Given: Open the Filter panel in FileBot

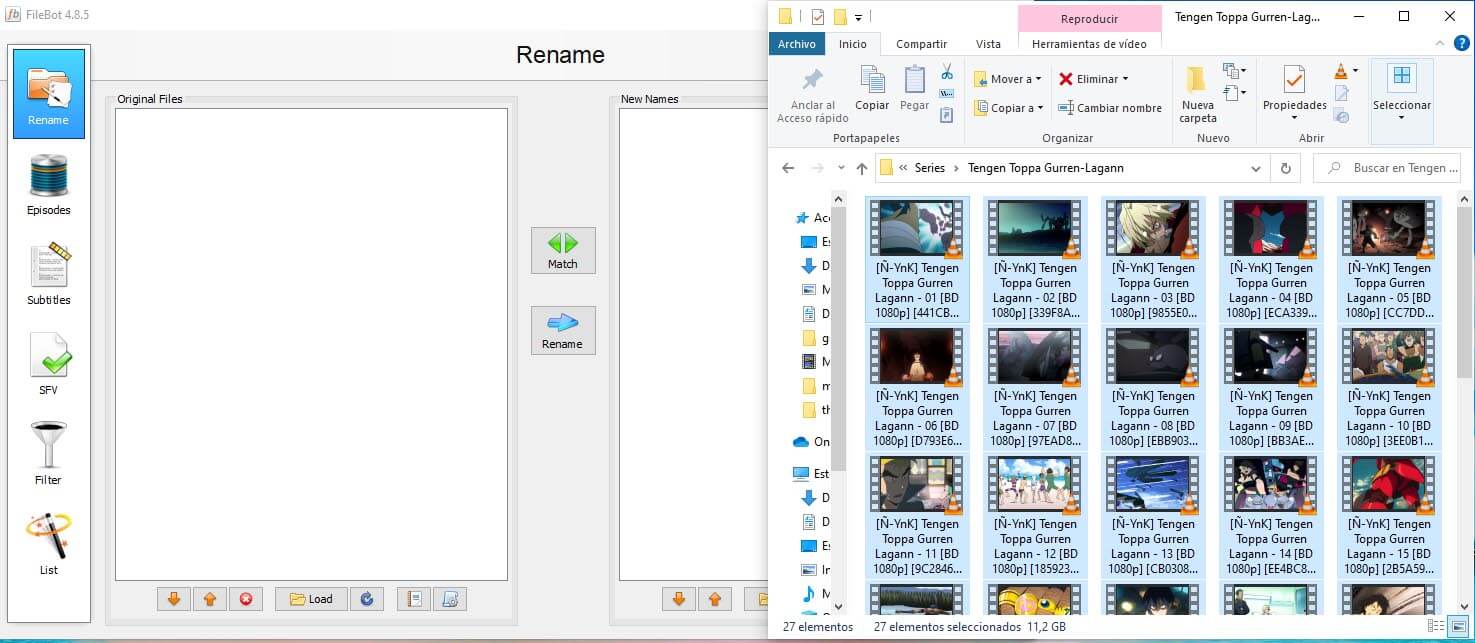Looking at the screenshot, I should point(49,454).
